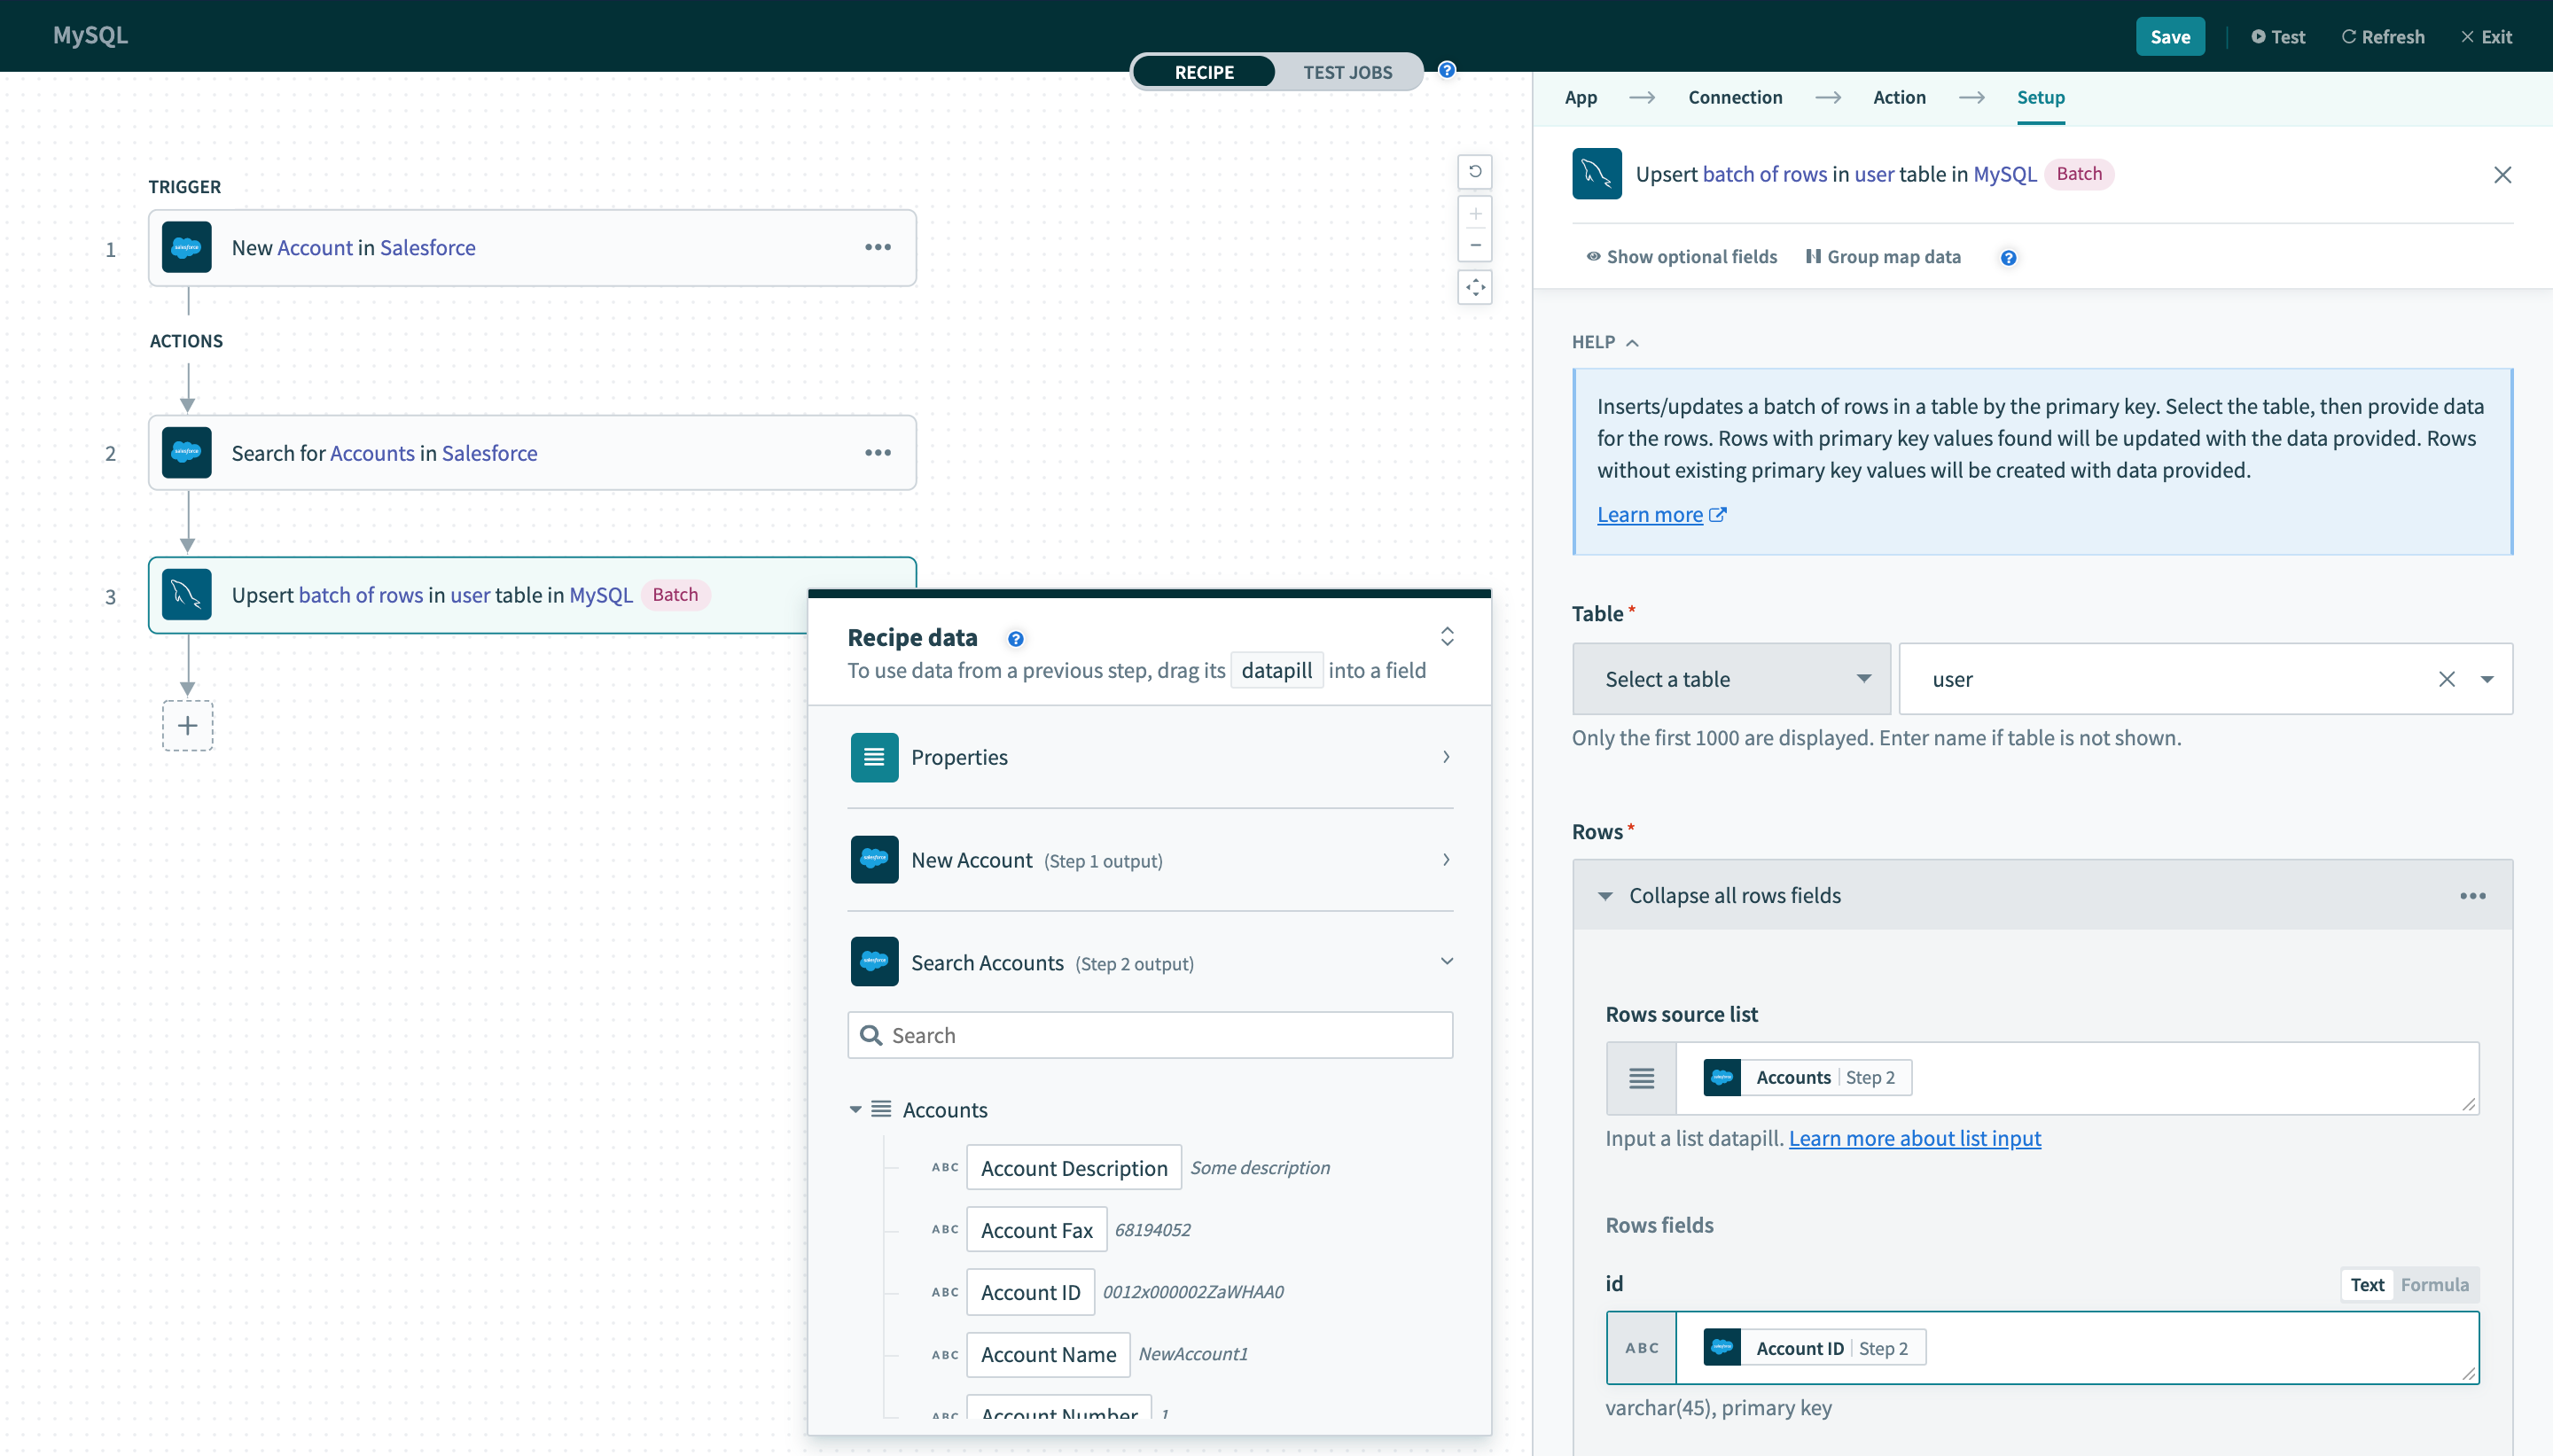Expand the Search Accounts step 2 output

[1445, 962]
